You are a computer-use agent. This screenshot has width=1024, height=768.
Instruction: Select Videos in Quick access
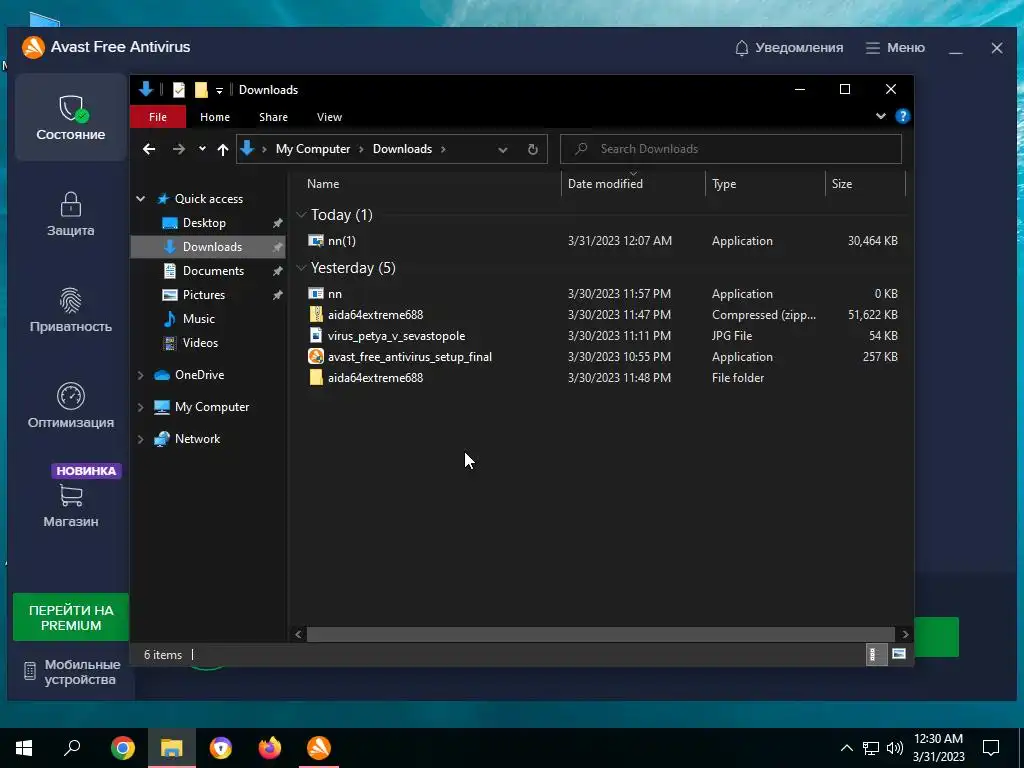(x=200, y=343)
